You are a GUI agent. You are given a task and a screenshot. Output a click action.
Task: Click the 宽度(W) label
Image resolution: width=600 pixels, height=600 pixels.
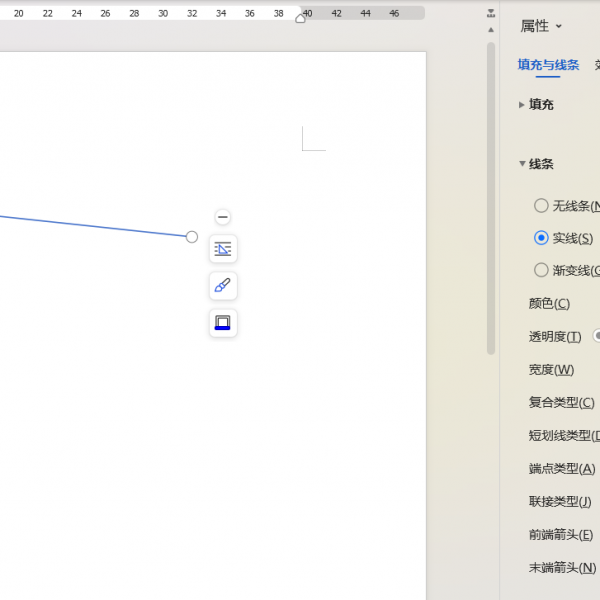click(x=551, y=370)
